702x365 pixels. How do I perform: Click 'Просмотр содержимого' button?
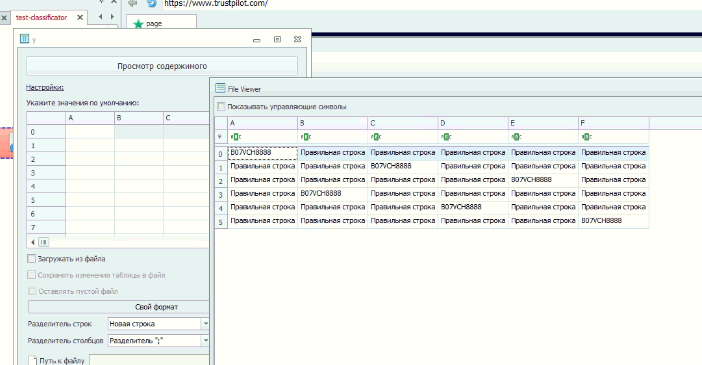(x=162, y=66)
